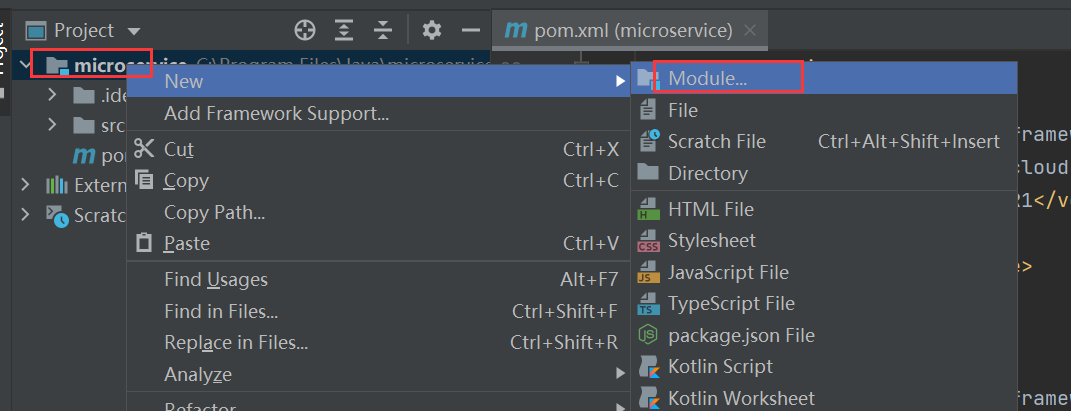This screenshot has width=1071, height=411.
Task: Expand Scratches node in project tree
Action: [25, 214]
